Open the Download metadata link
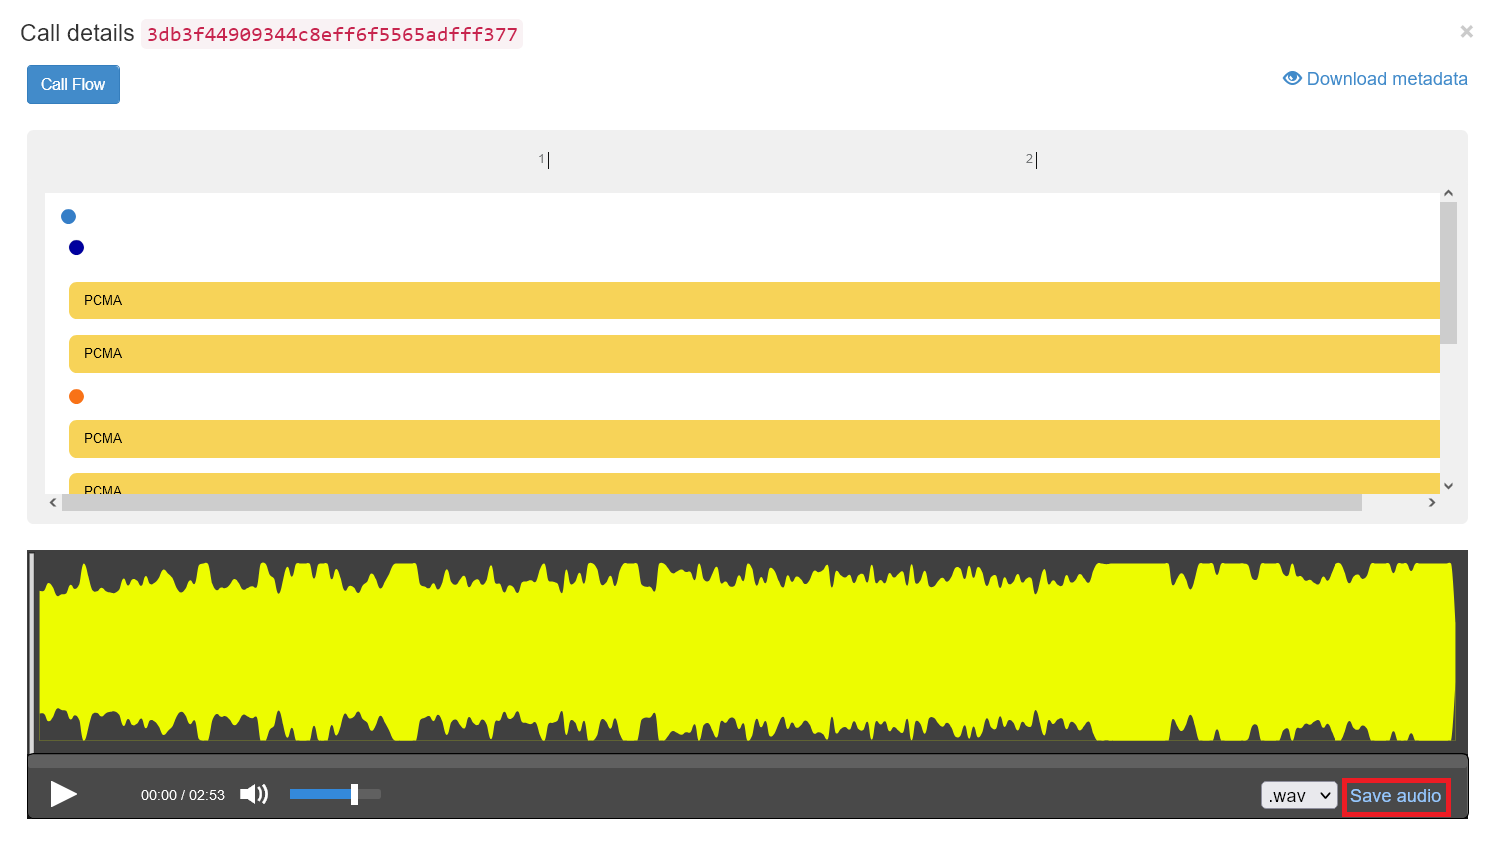This screenshot has width=1496, height=845. 1375,79
